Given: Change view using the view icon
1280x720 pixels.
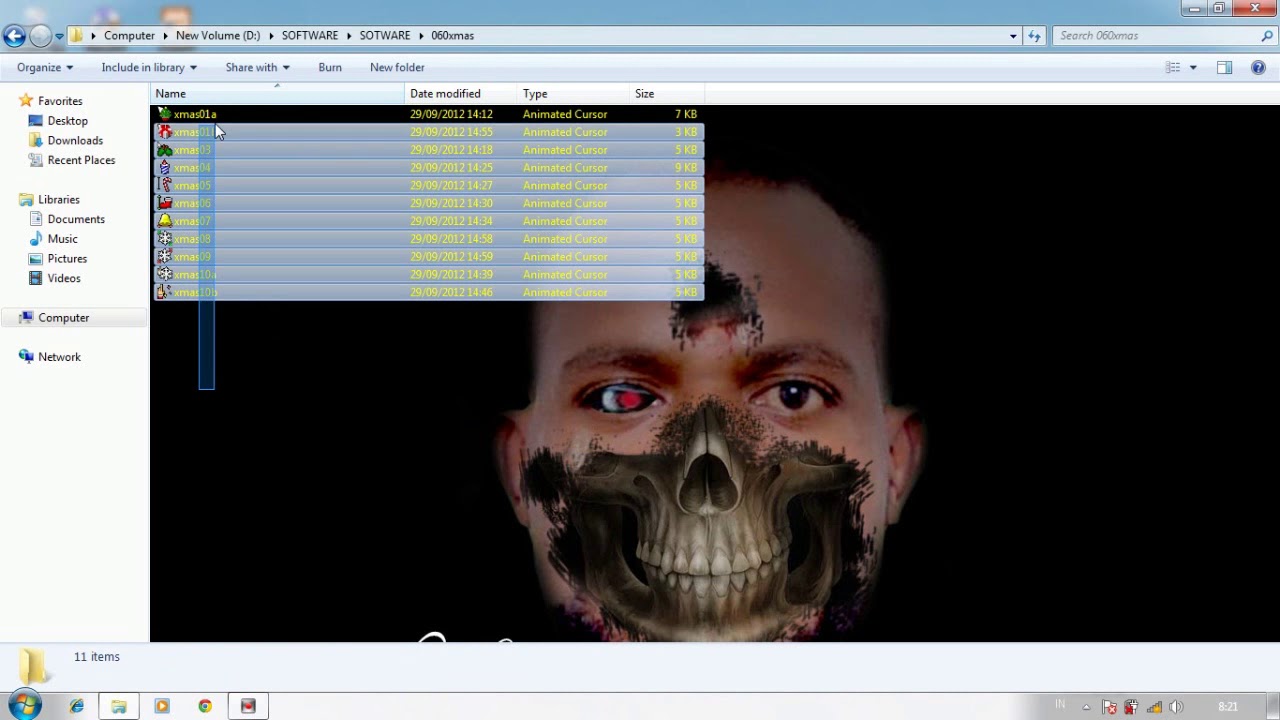Looking at the screenshot, I should point(1173,67).
